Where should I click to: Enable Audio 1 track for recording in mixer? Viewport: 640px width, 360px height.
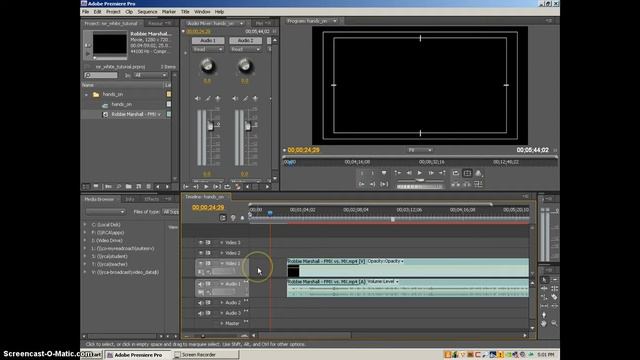(x=218, y=98)
